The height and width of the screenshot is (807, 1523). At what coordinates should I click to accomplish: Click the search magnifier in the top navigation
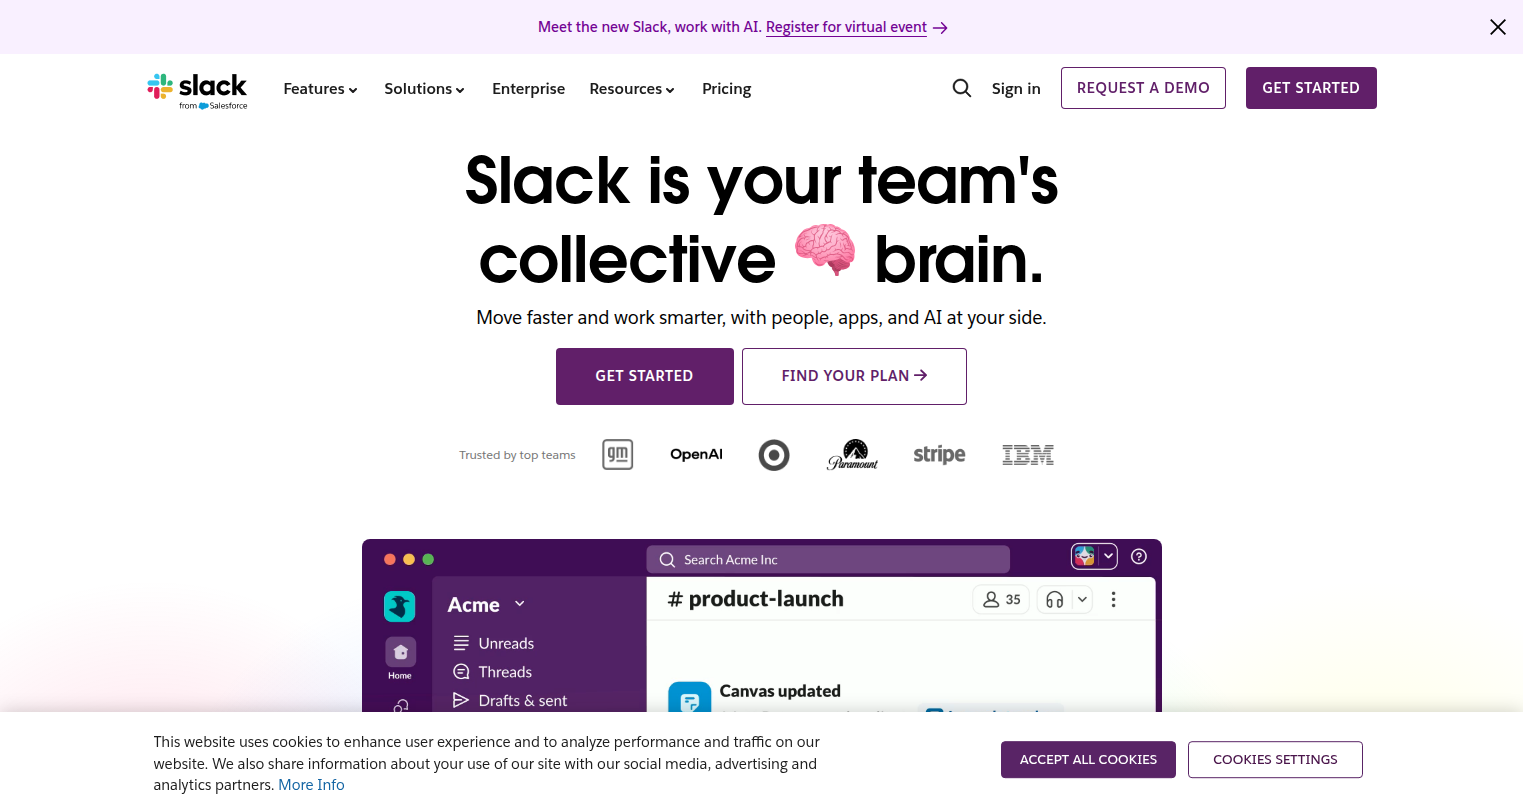961,88
